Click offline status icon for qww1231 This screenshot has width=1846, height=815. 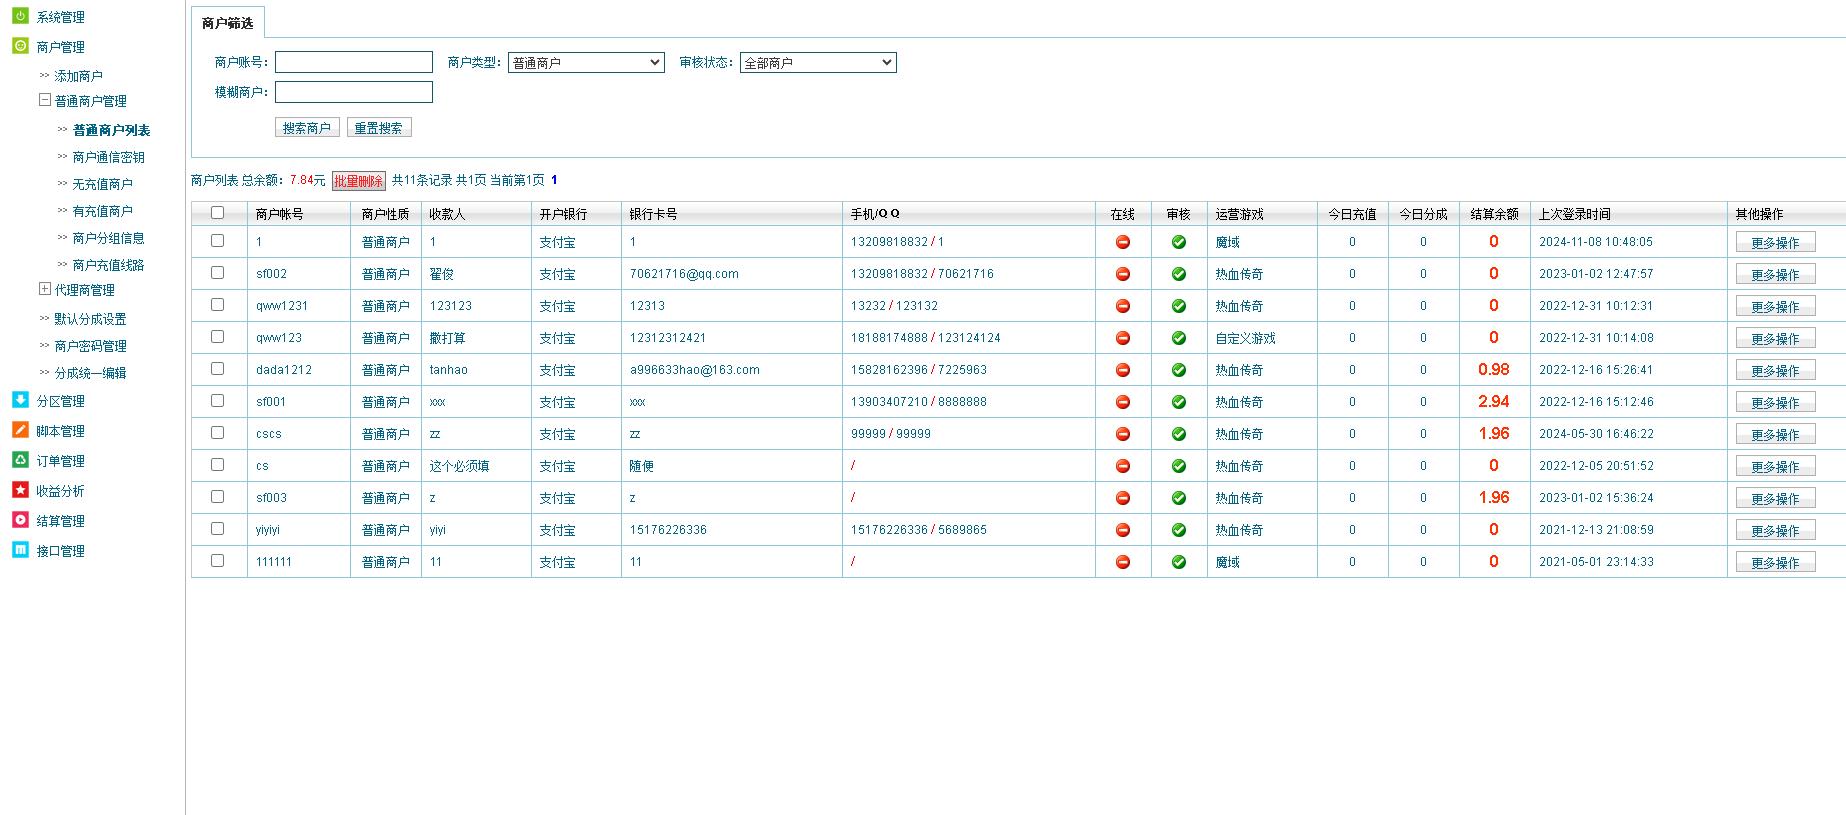(1123, 306)
